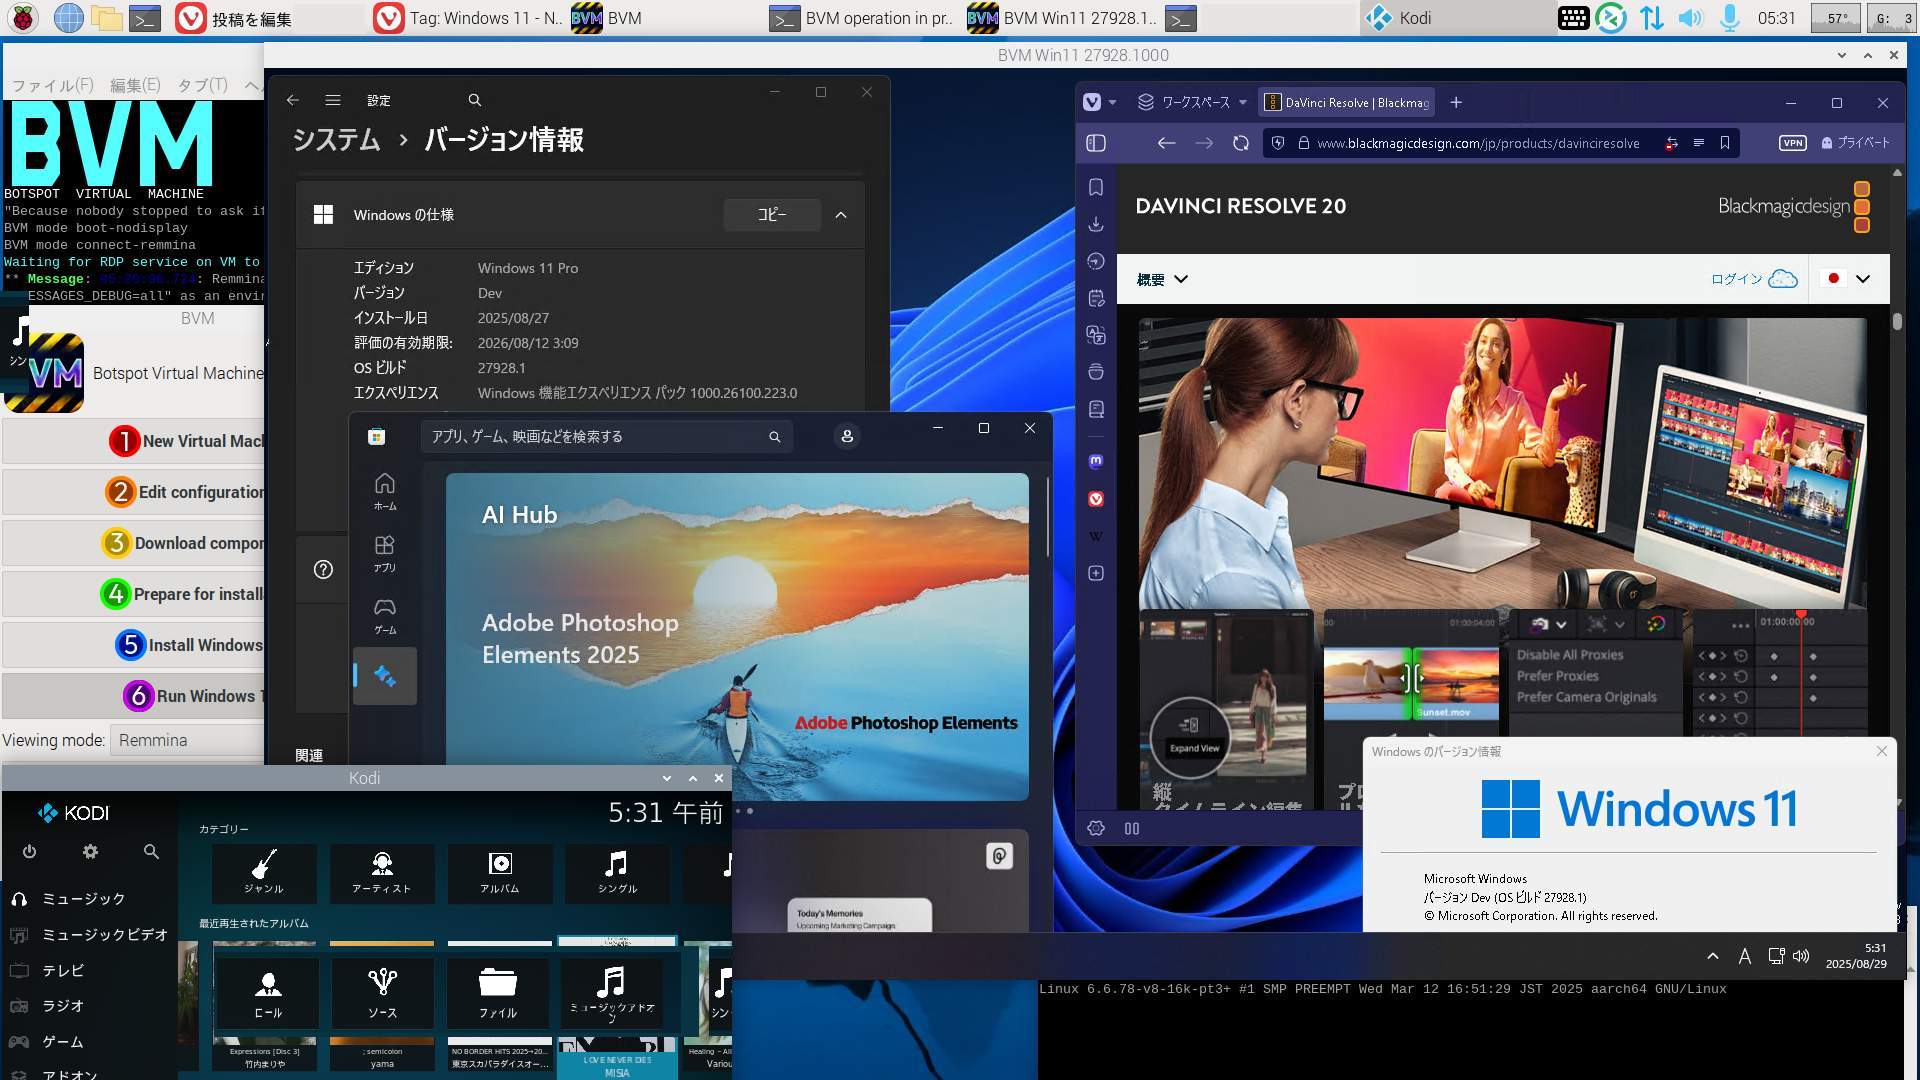Toggle Vivaldi side panel visibility
1920x1080 pixels.
(x=1096, y=143)
